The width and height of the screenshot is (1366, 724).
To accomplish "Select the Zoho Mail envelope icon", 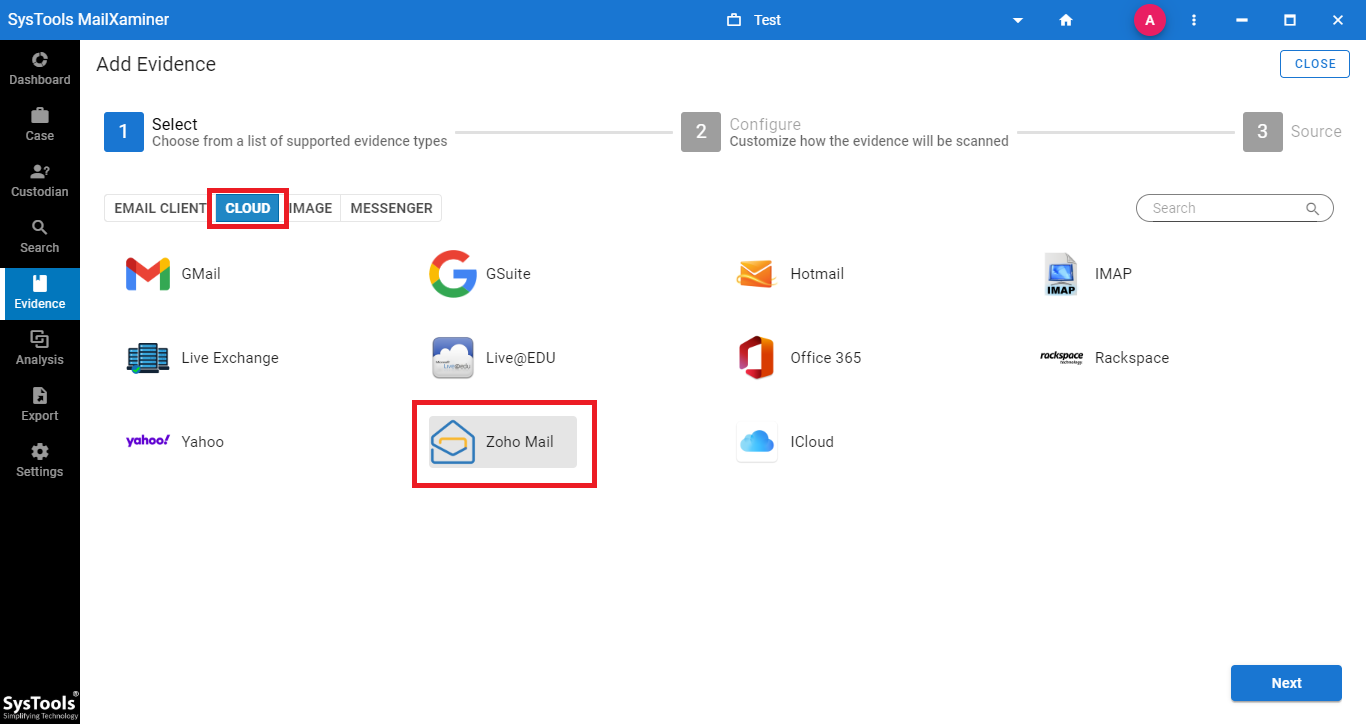I will (x=453, y=442).
